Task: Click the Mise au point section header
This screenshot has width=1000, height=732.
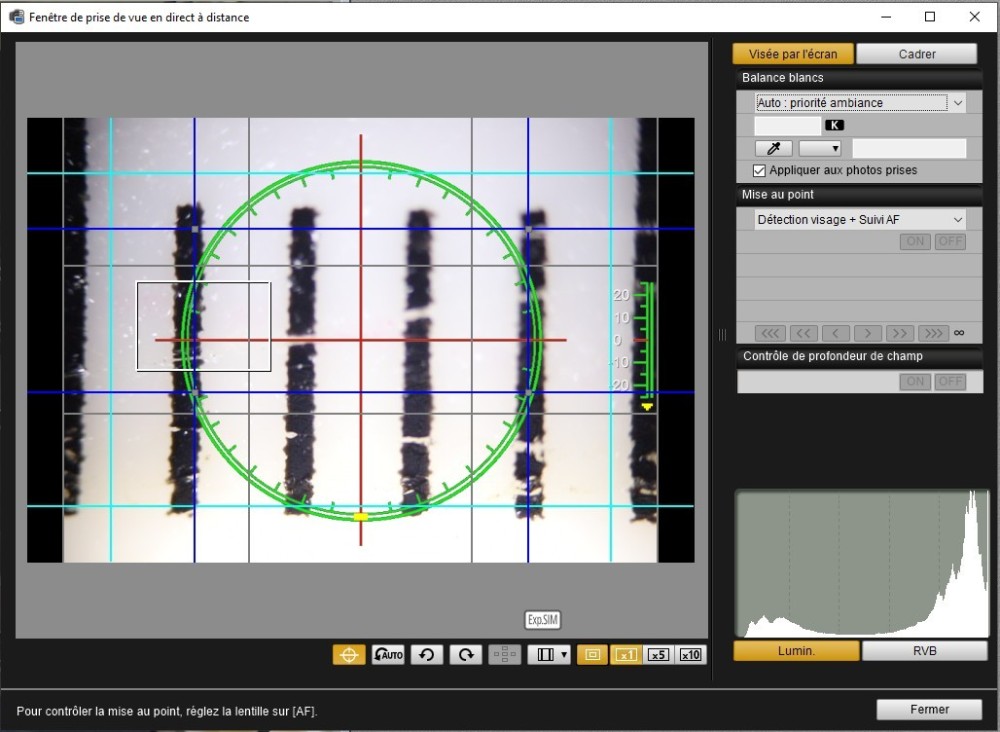Action: click(x=859, y=195)
